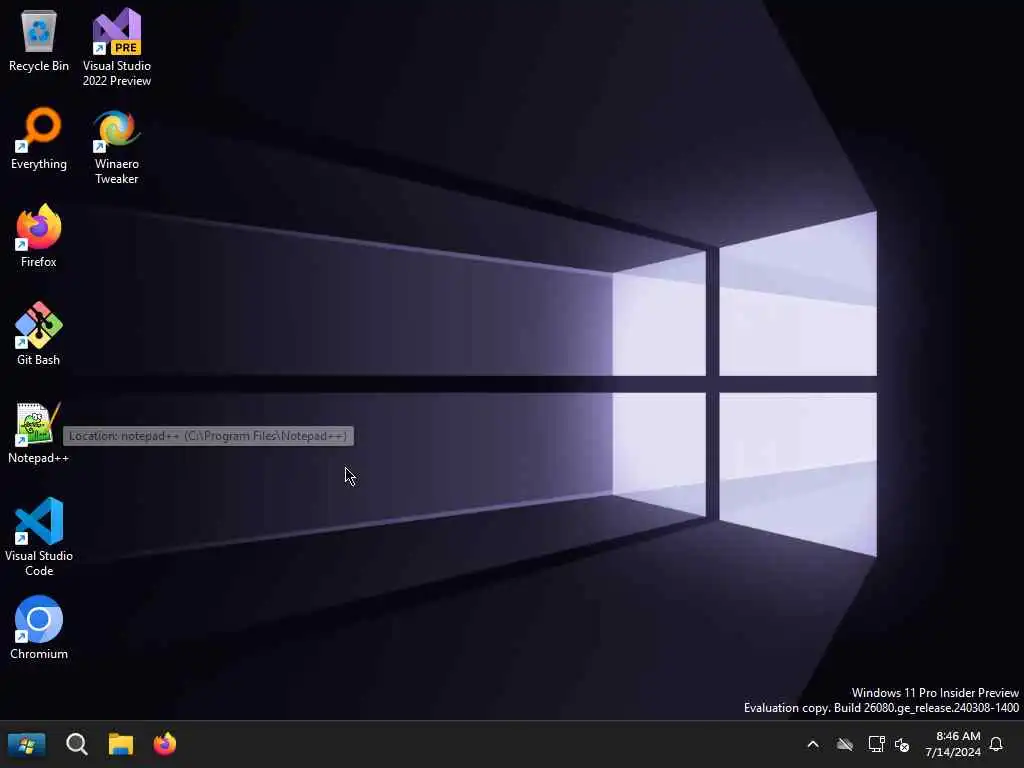Image resolution: width=1024 pixels, height=768 pixels.
Task: Expand hidden system tray icons chevron
Action: point(813,744)
